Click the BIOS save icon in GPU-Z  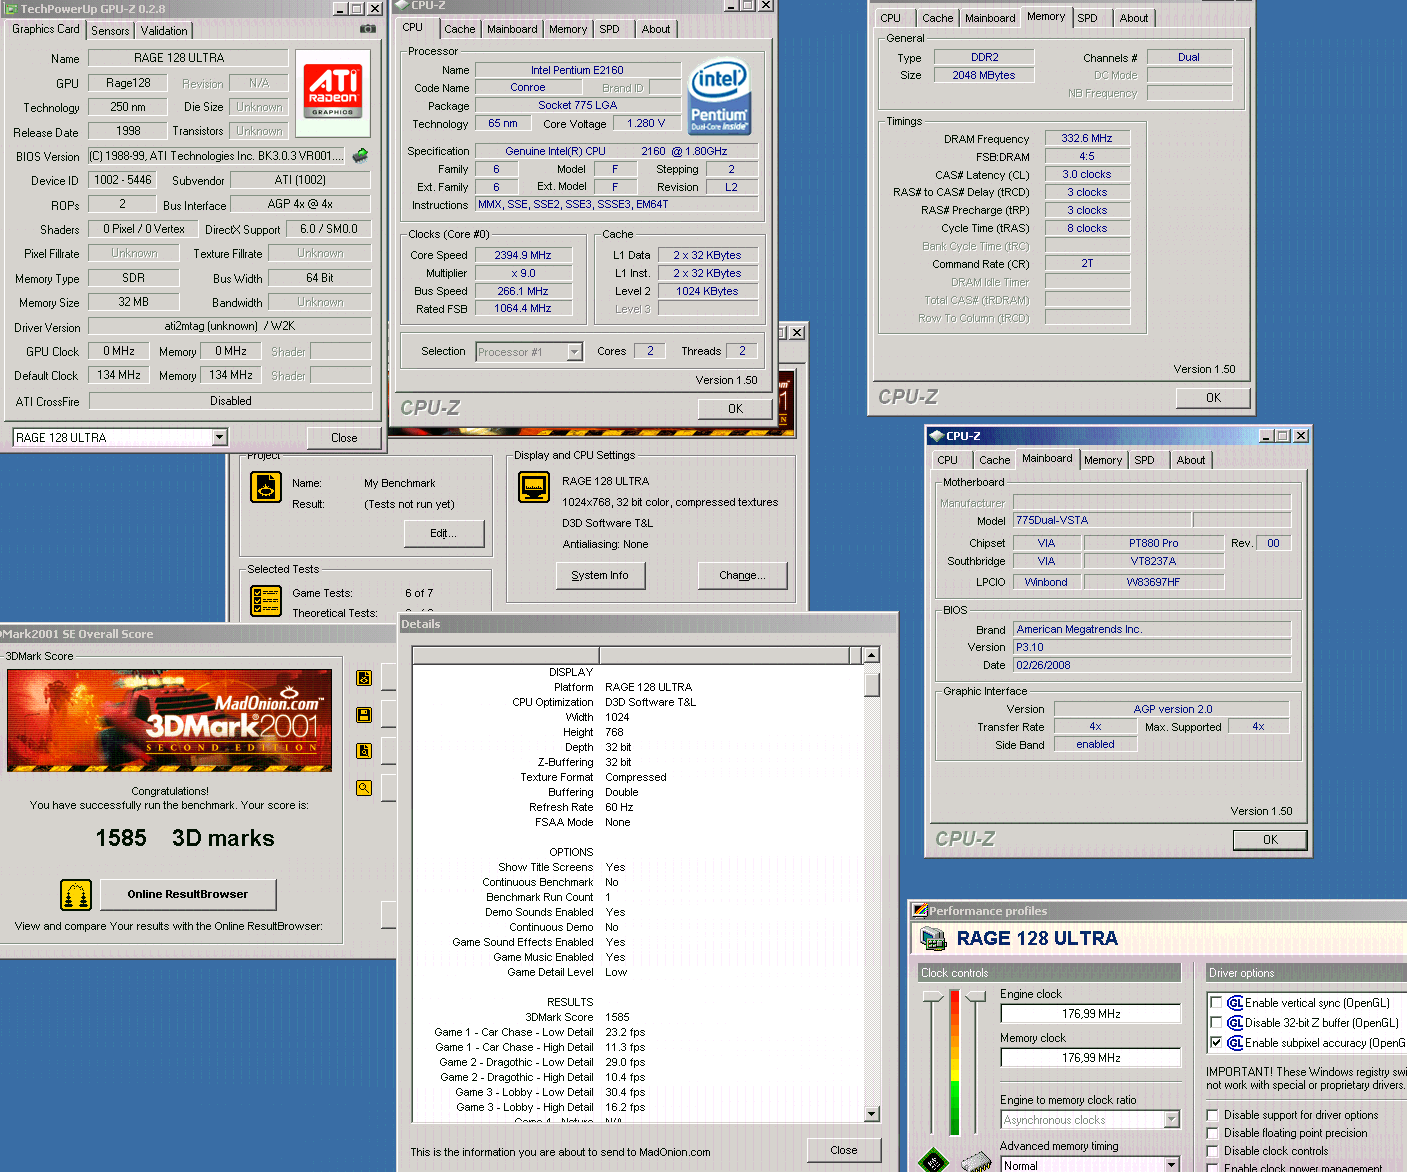pos(361,155)
